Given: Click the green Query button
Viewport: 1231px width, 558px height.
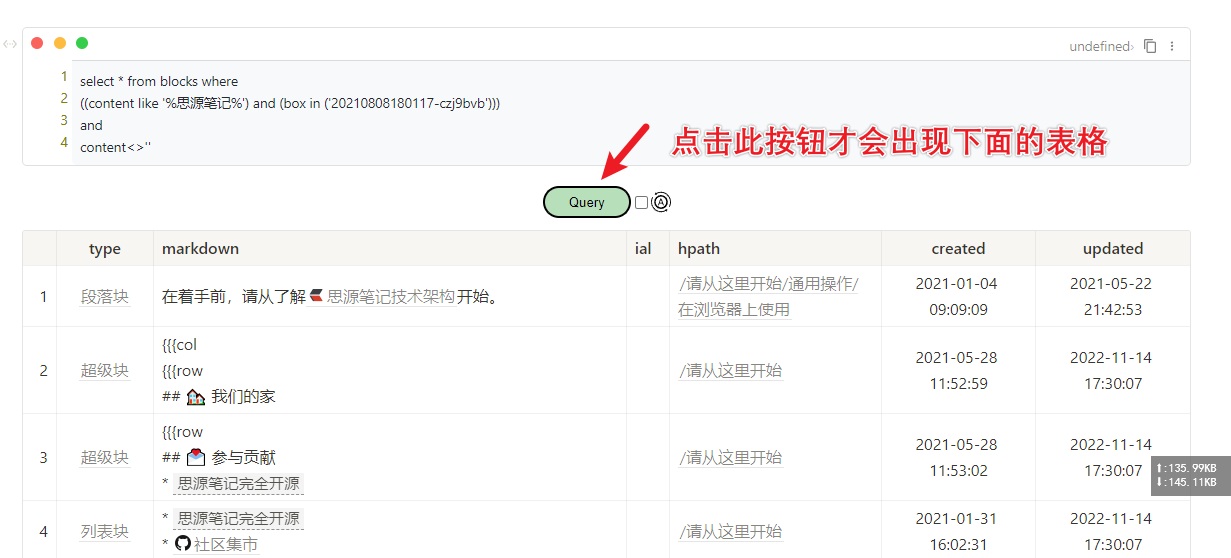Looking at the screenshot, I should 587,202.
